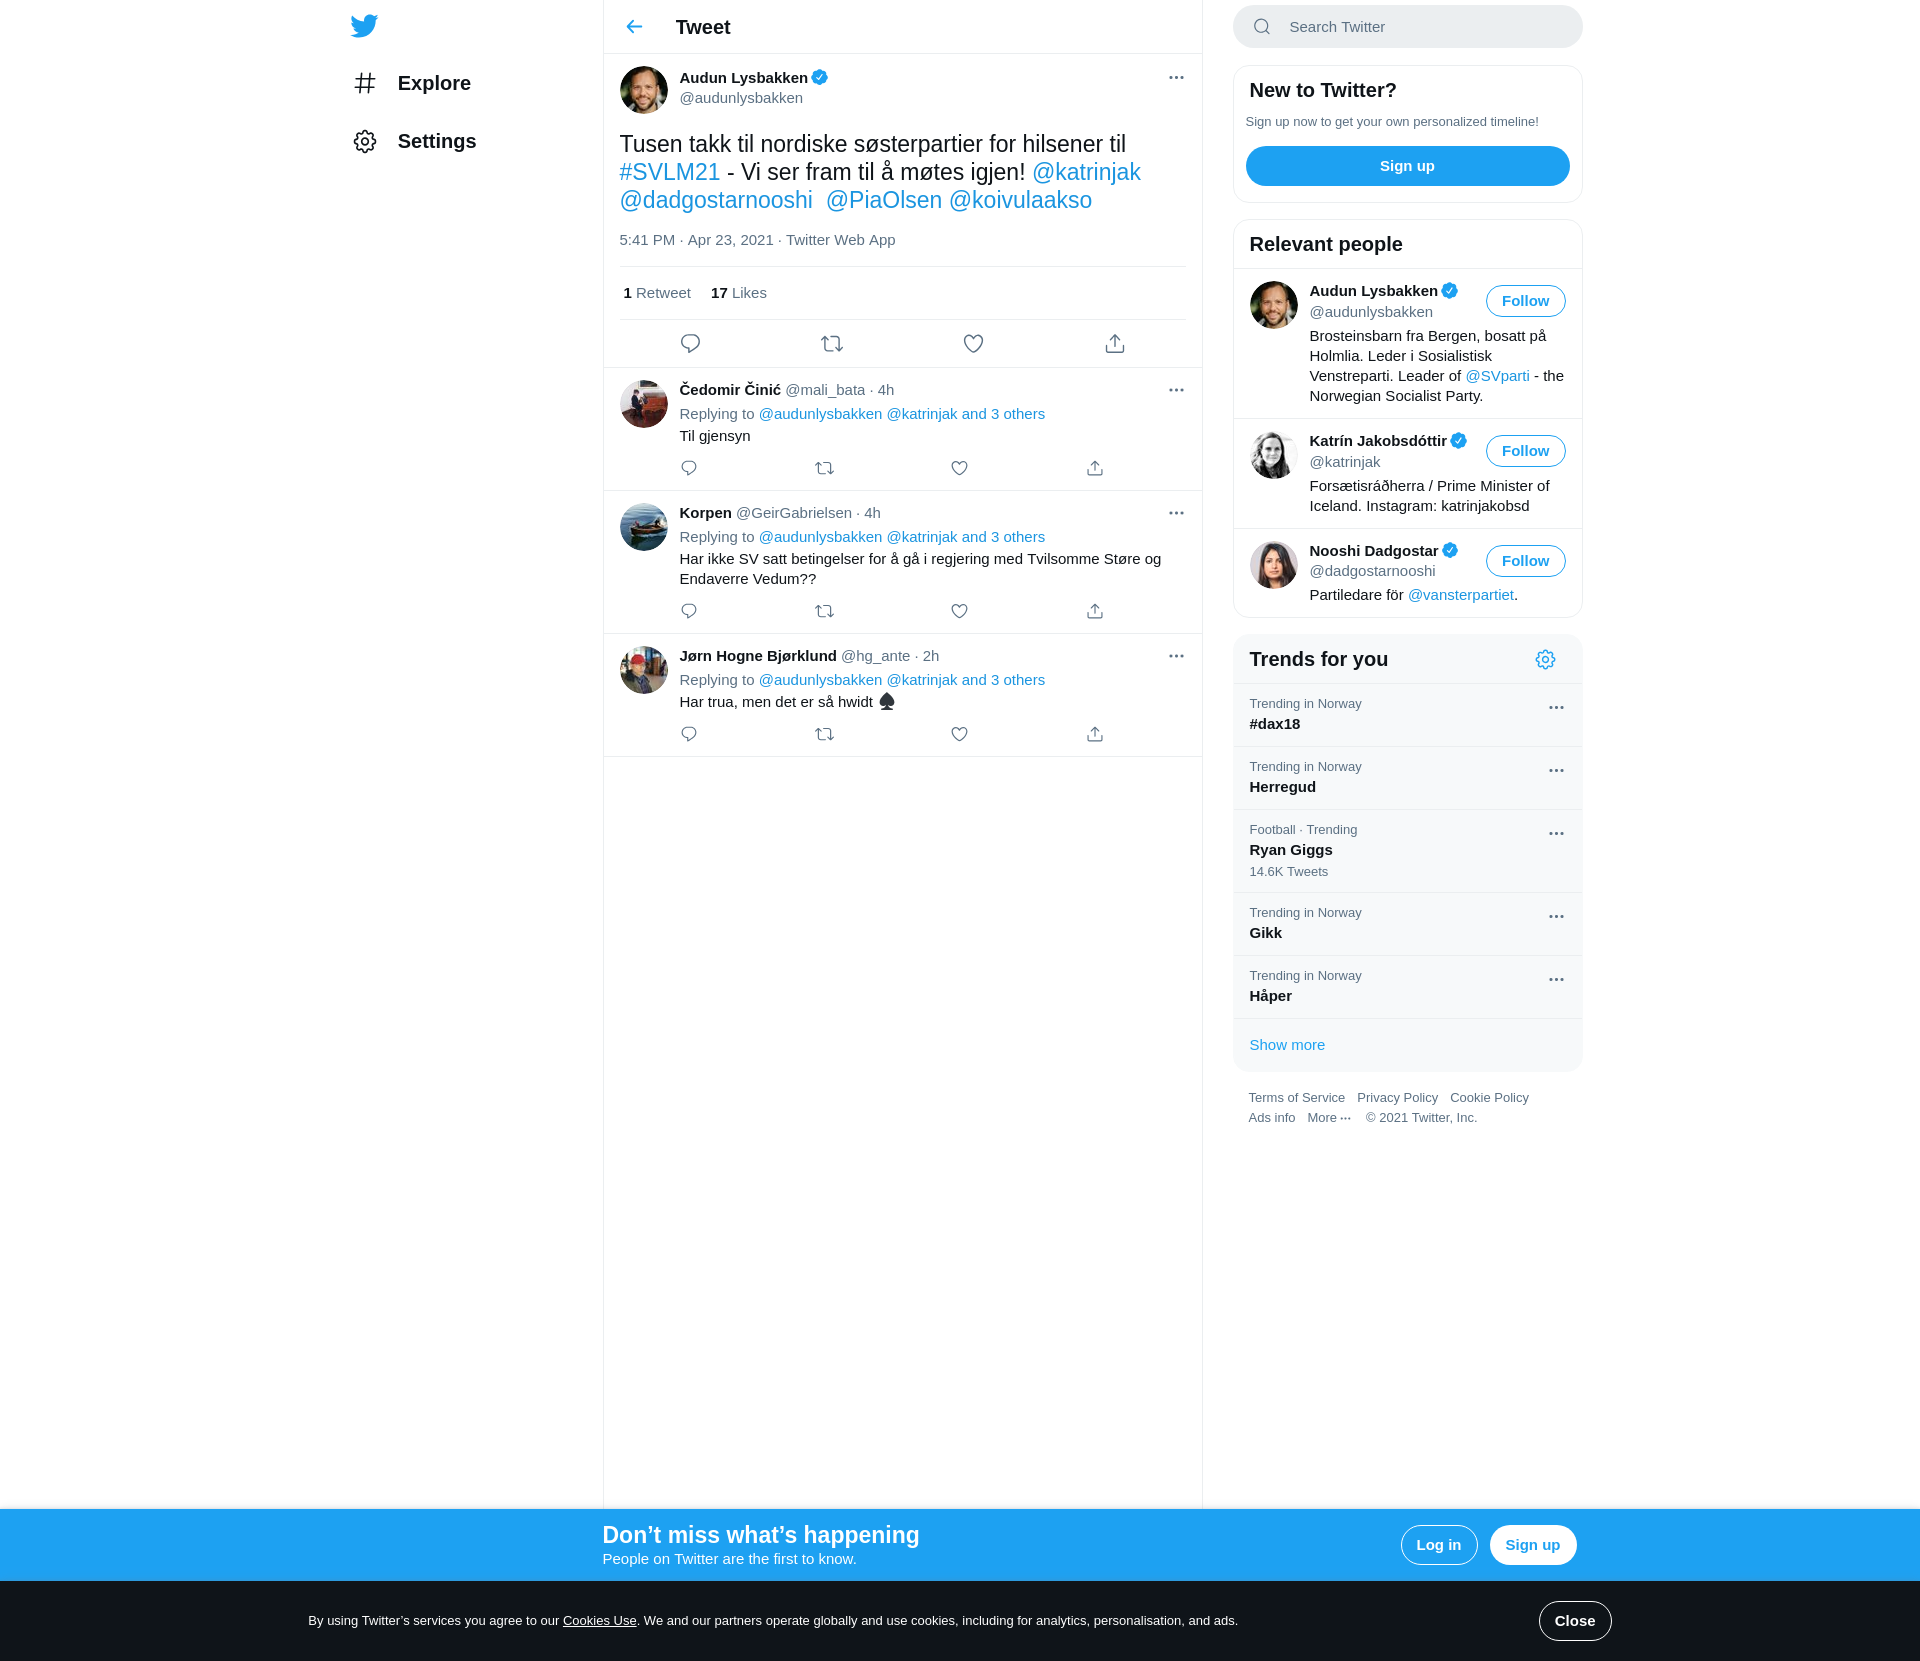Expand trends with Show more
The image size is (1920, 1661).
point(1286,1045)
